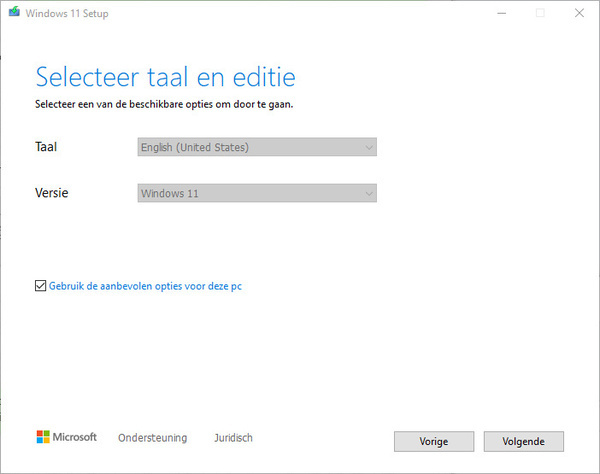Viewport: 600px width, 474px height.
Task: Click the disabled maximize window icon
Action: tap(540, 13)
